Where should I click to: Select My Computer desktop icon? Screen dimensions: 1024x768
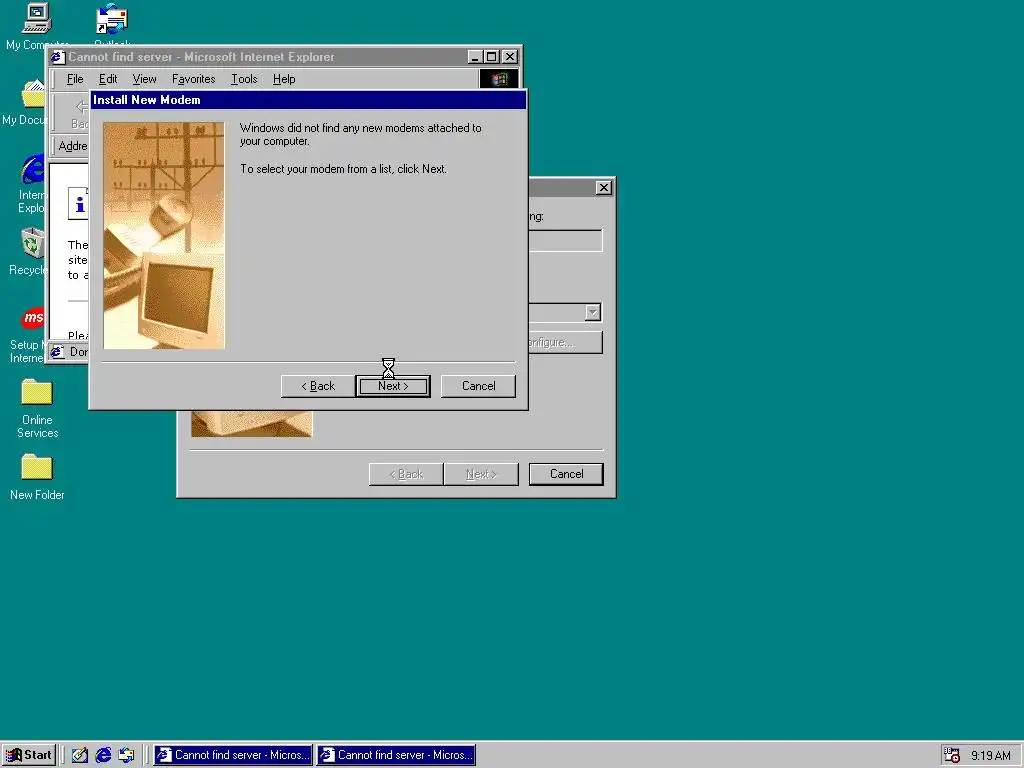click(x=37, y=27)
